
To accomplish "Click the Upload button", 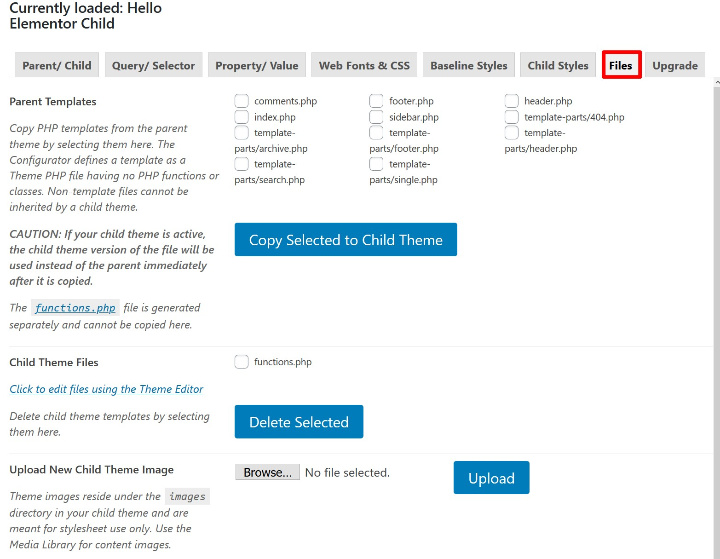I will click(x=491, y=478).
